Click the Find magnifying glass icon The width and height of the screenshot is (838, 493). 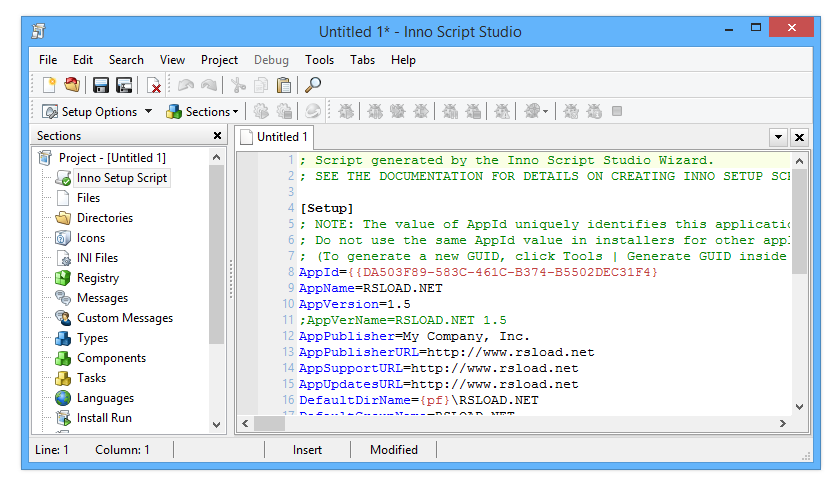coord(313,85)
